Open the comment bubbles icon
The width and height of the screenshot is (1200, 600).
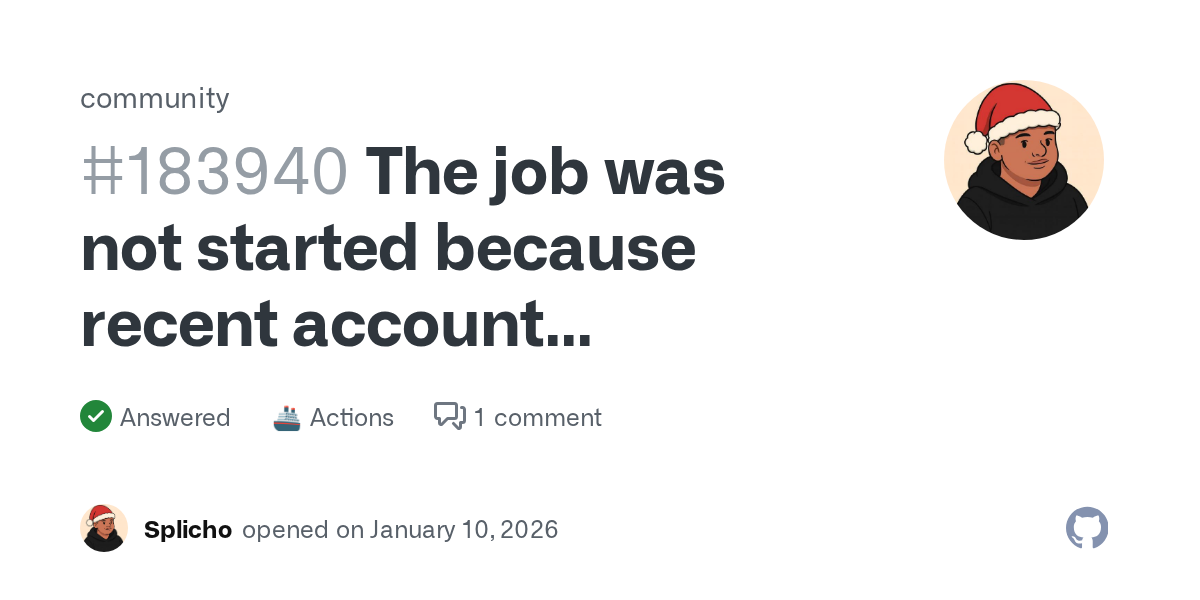coord(450,416)
